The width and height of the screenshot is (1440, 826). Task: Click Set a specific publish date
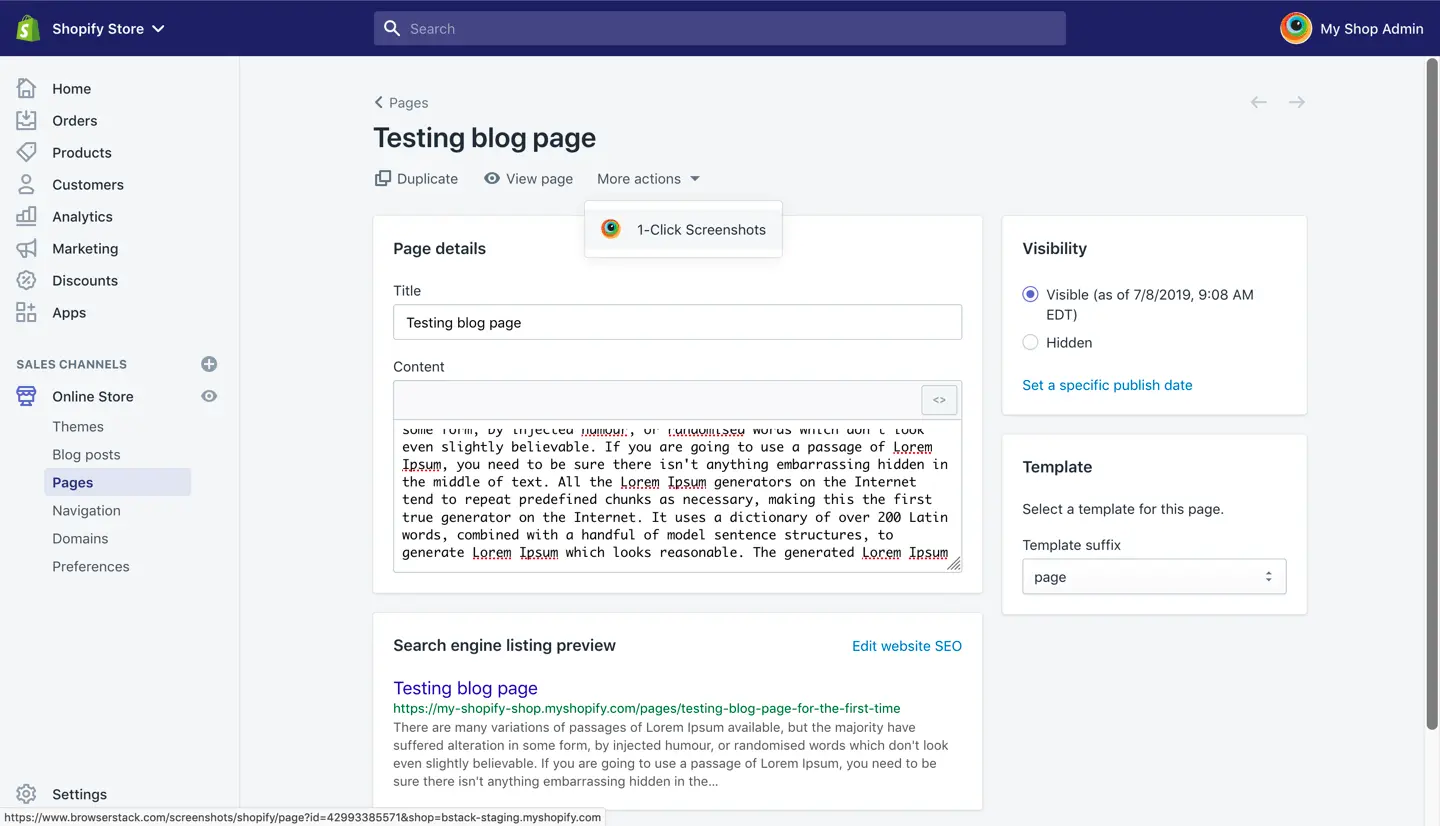pyautogui.click(x=1107, y=385)
